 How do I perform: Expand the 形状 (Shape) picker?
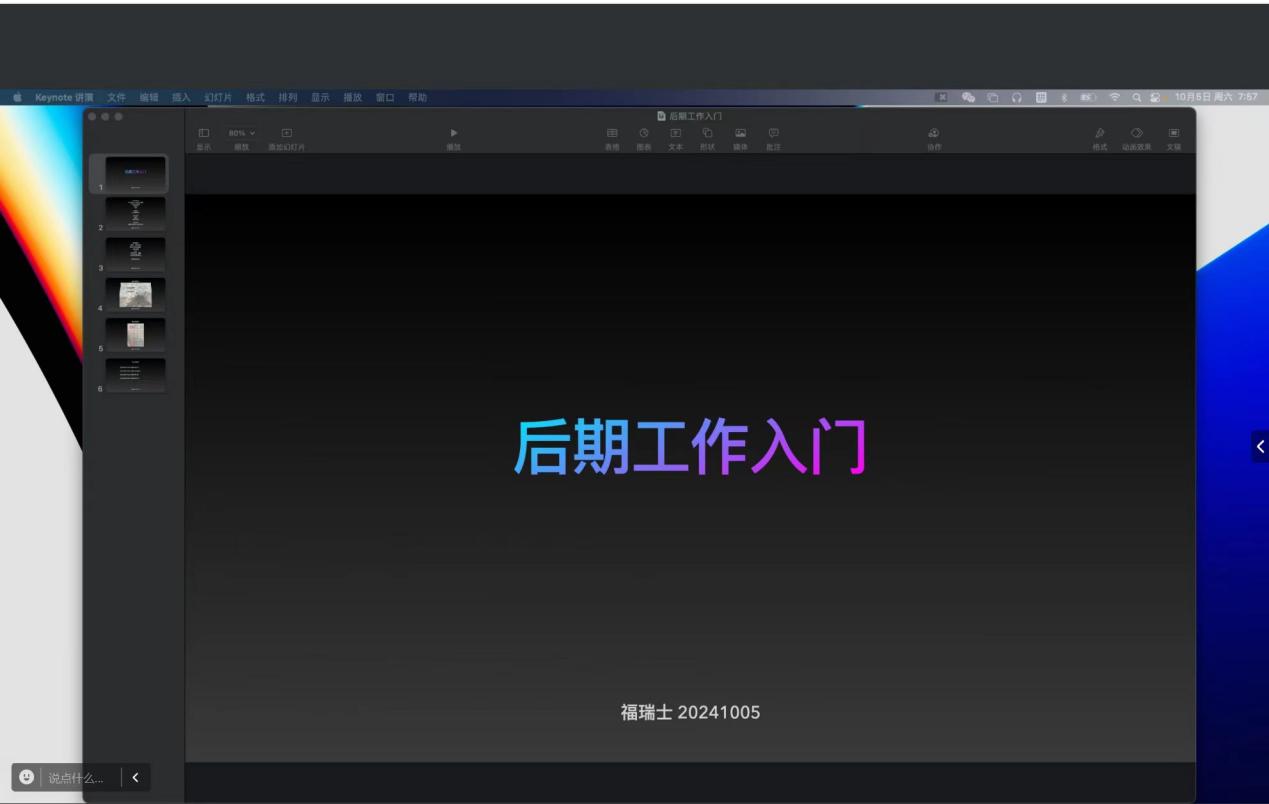(x=707, y=134)
